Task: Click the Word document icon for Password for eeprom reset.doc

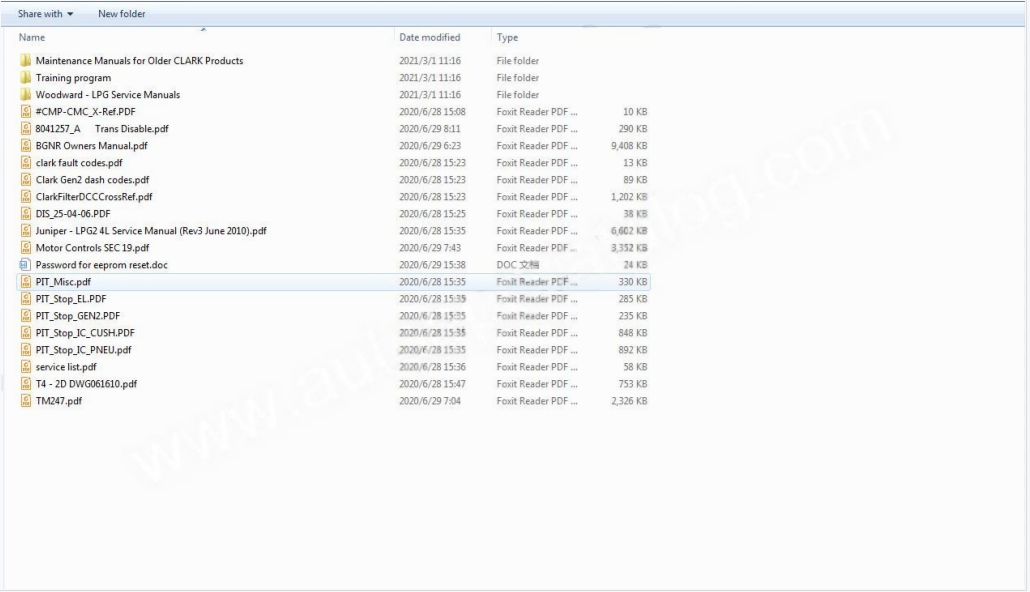Action: pyautogui.click(x=26, y=265)
